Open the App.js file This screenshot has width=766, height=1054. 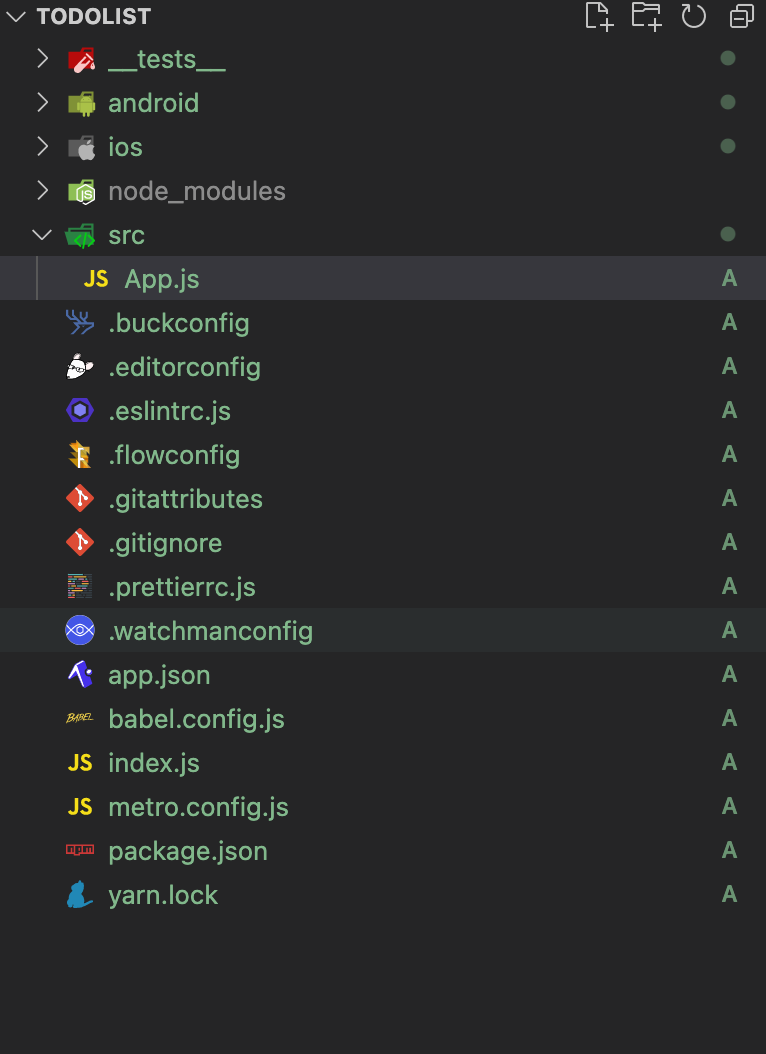[161, 279]
